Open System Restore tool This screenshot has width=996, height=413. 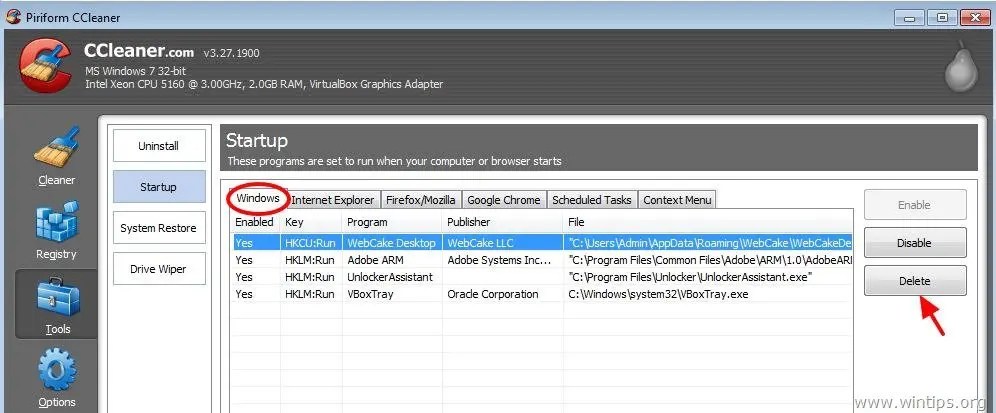coord(159,228)
